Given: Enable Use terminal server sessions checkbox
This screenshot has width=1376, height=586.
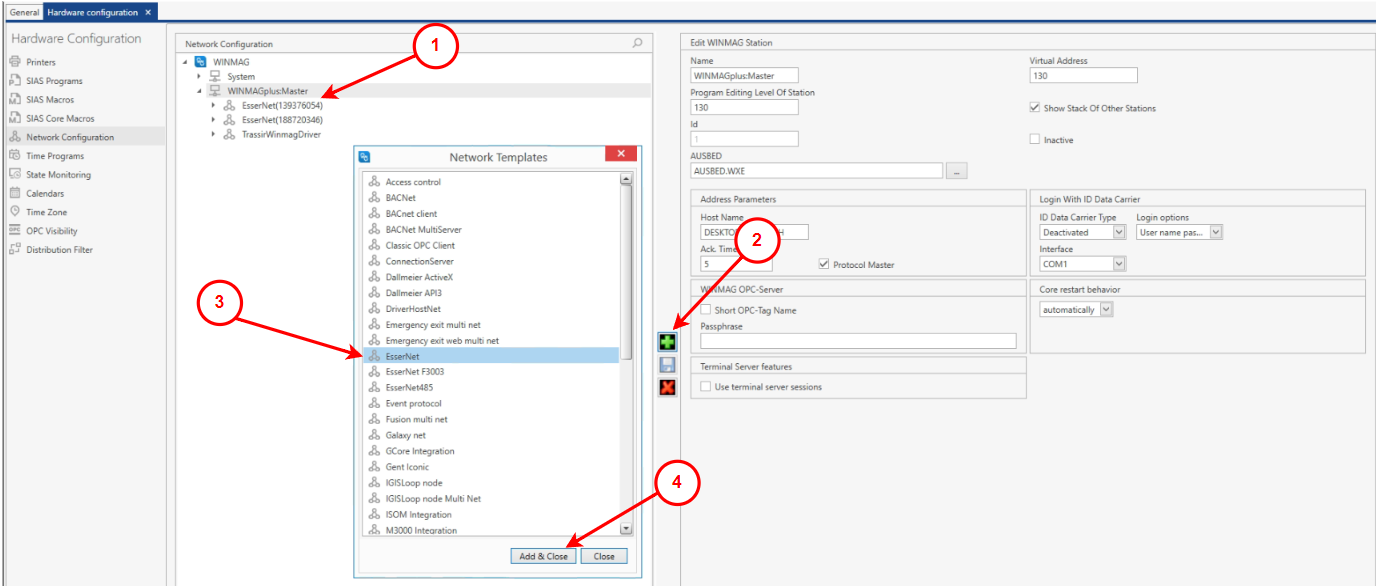Looking at the screenshot, I should tap(706, 386).
